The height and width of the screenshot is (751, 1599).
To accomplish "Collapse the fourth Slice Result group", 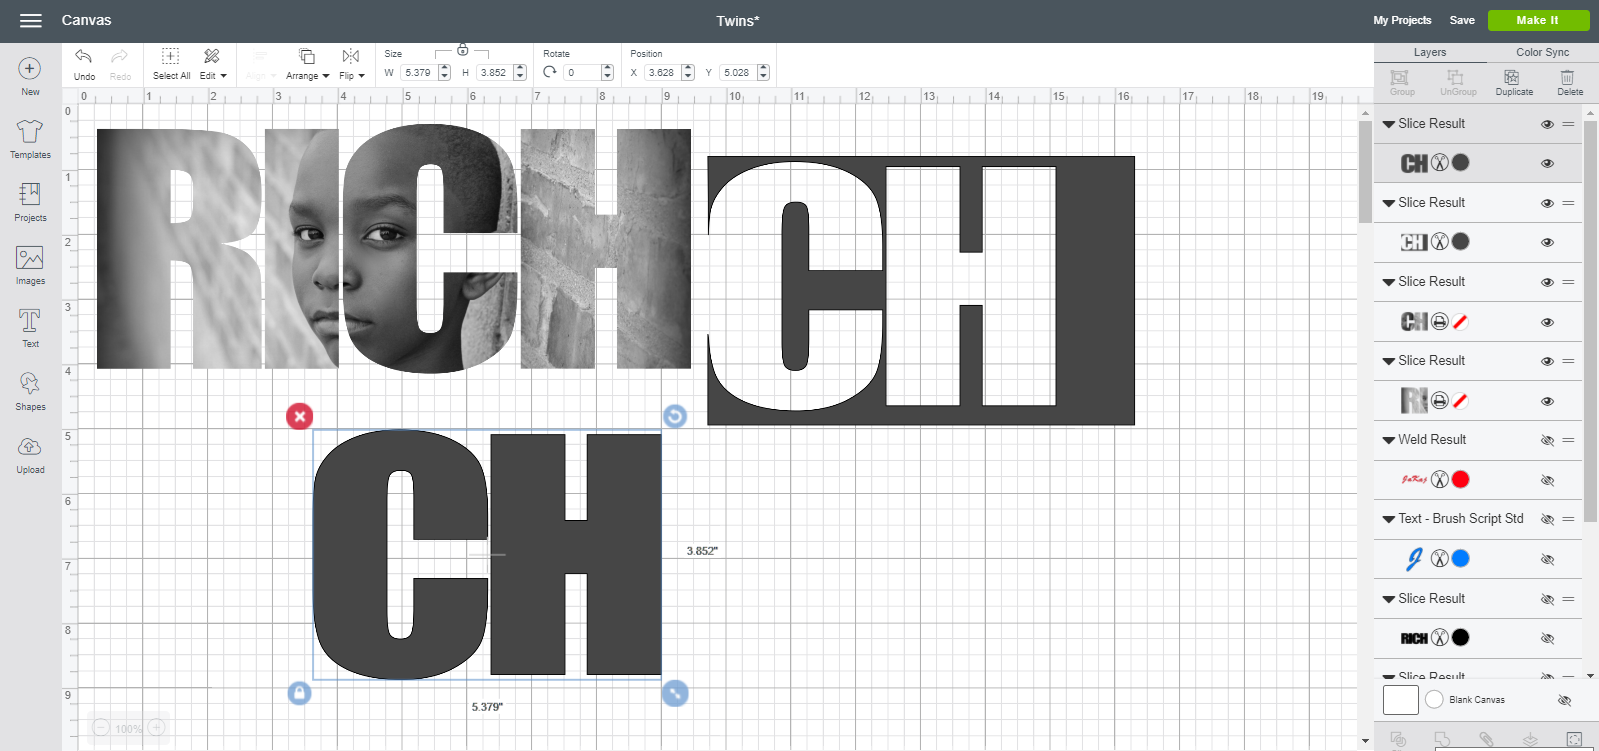I will [1388, 361].
